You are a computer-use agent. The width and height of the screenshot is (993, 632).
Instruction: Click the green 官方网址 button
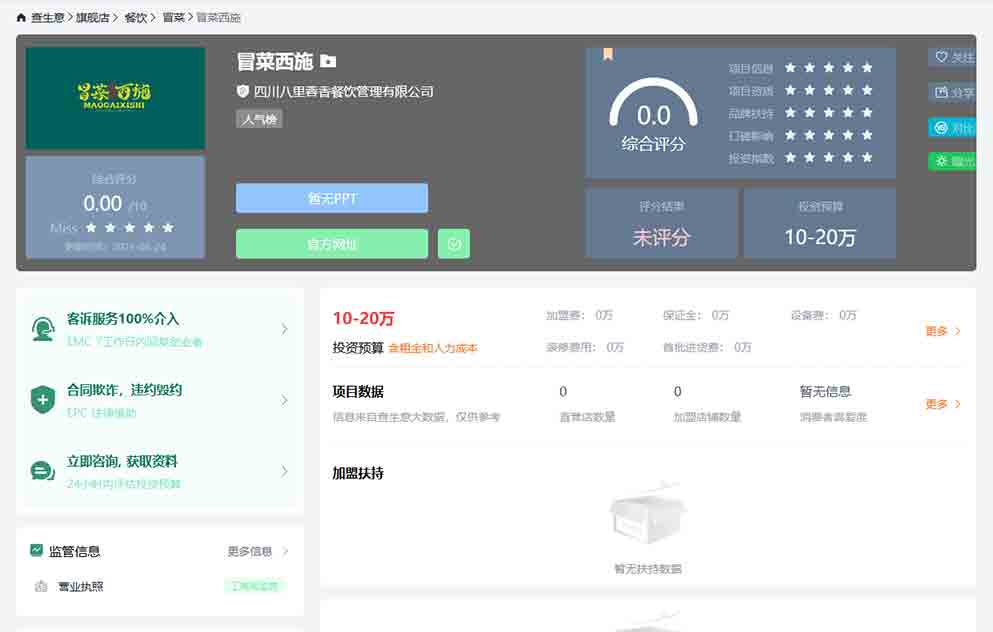point(332,244)
